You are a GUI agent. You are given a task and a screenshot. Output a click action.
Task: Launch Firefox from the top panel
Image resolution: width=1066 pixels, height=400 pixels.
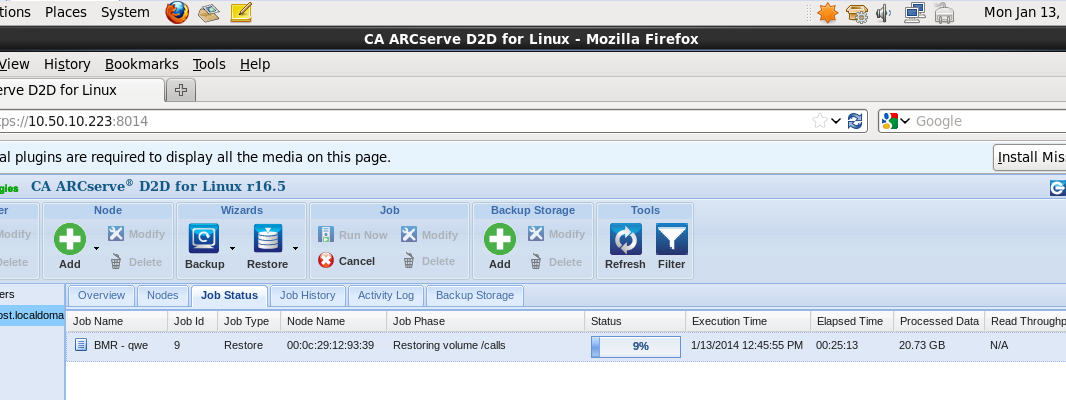coord(177,12)
